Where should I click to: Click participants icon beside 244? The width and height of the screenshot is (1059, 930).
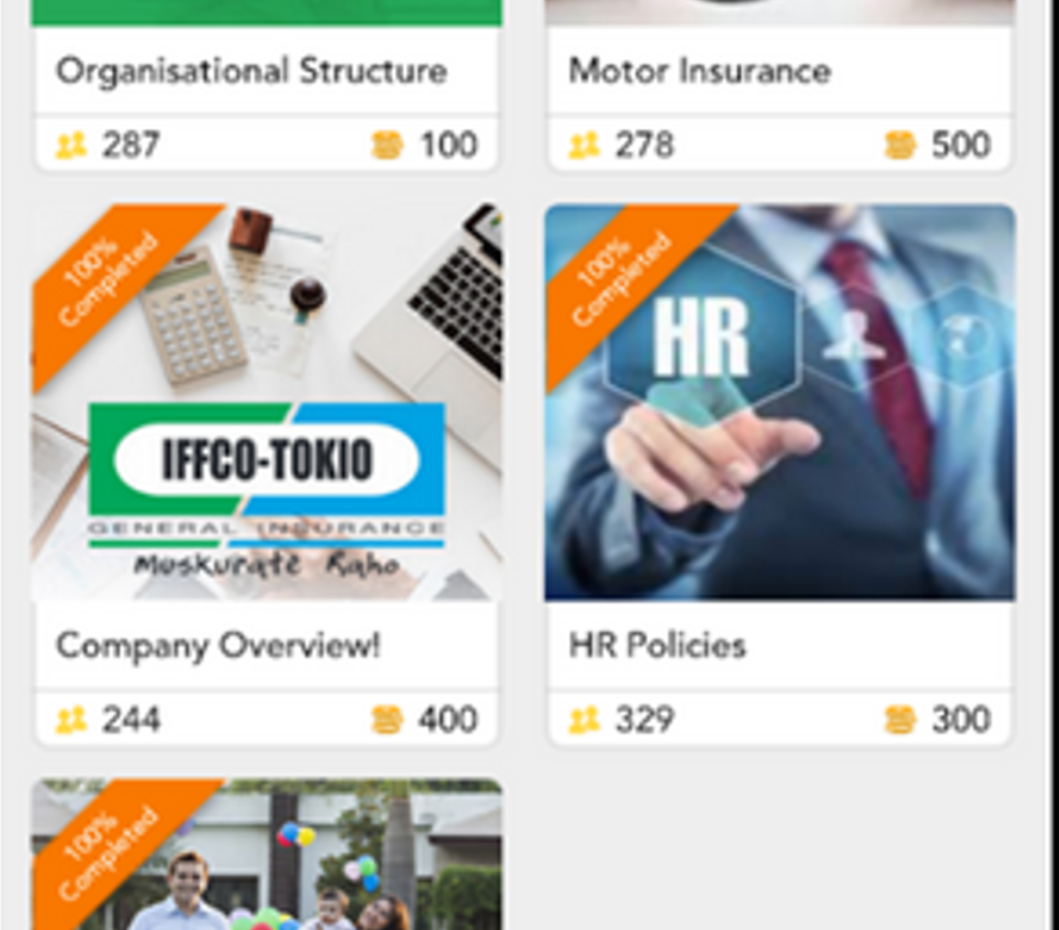[x=71, y=720]
